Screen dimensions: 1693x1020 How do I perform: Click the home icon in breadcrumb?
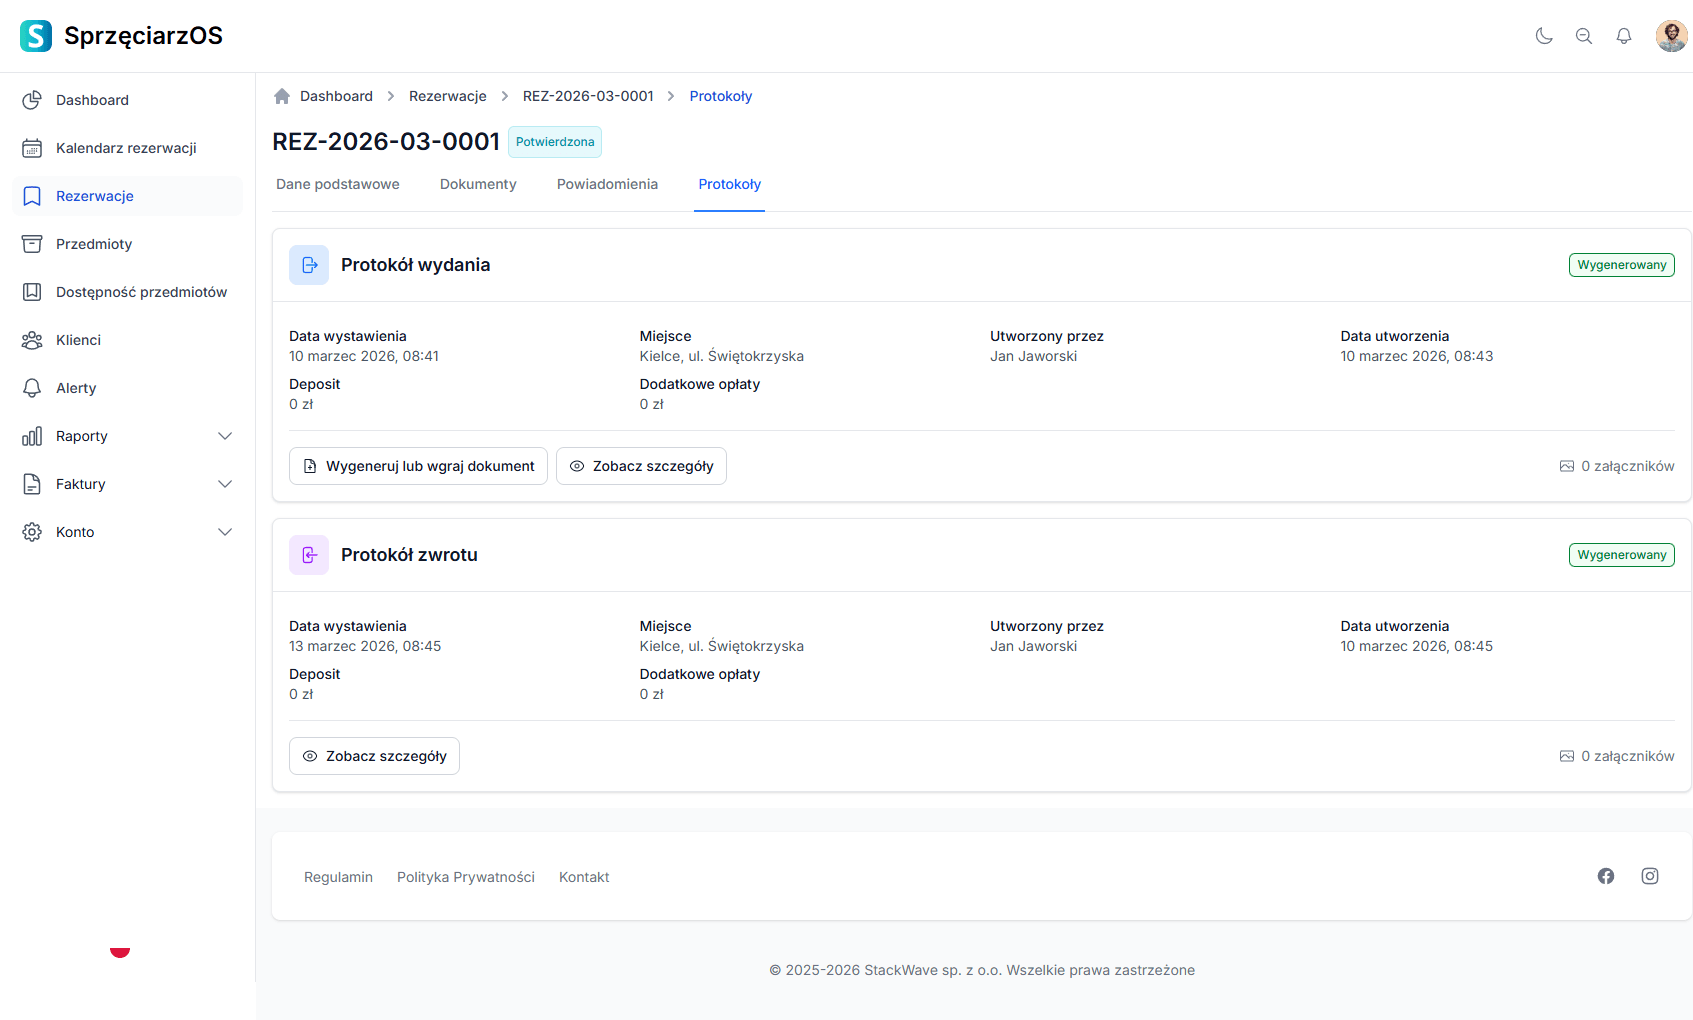pyautogui.click(x=282, y=96)
